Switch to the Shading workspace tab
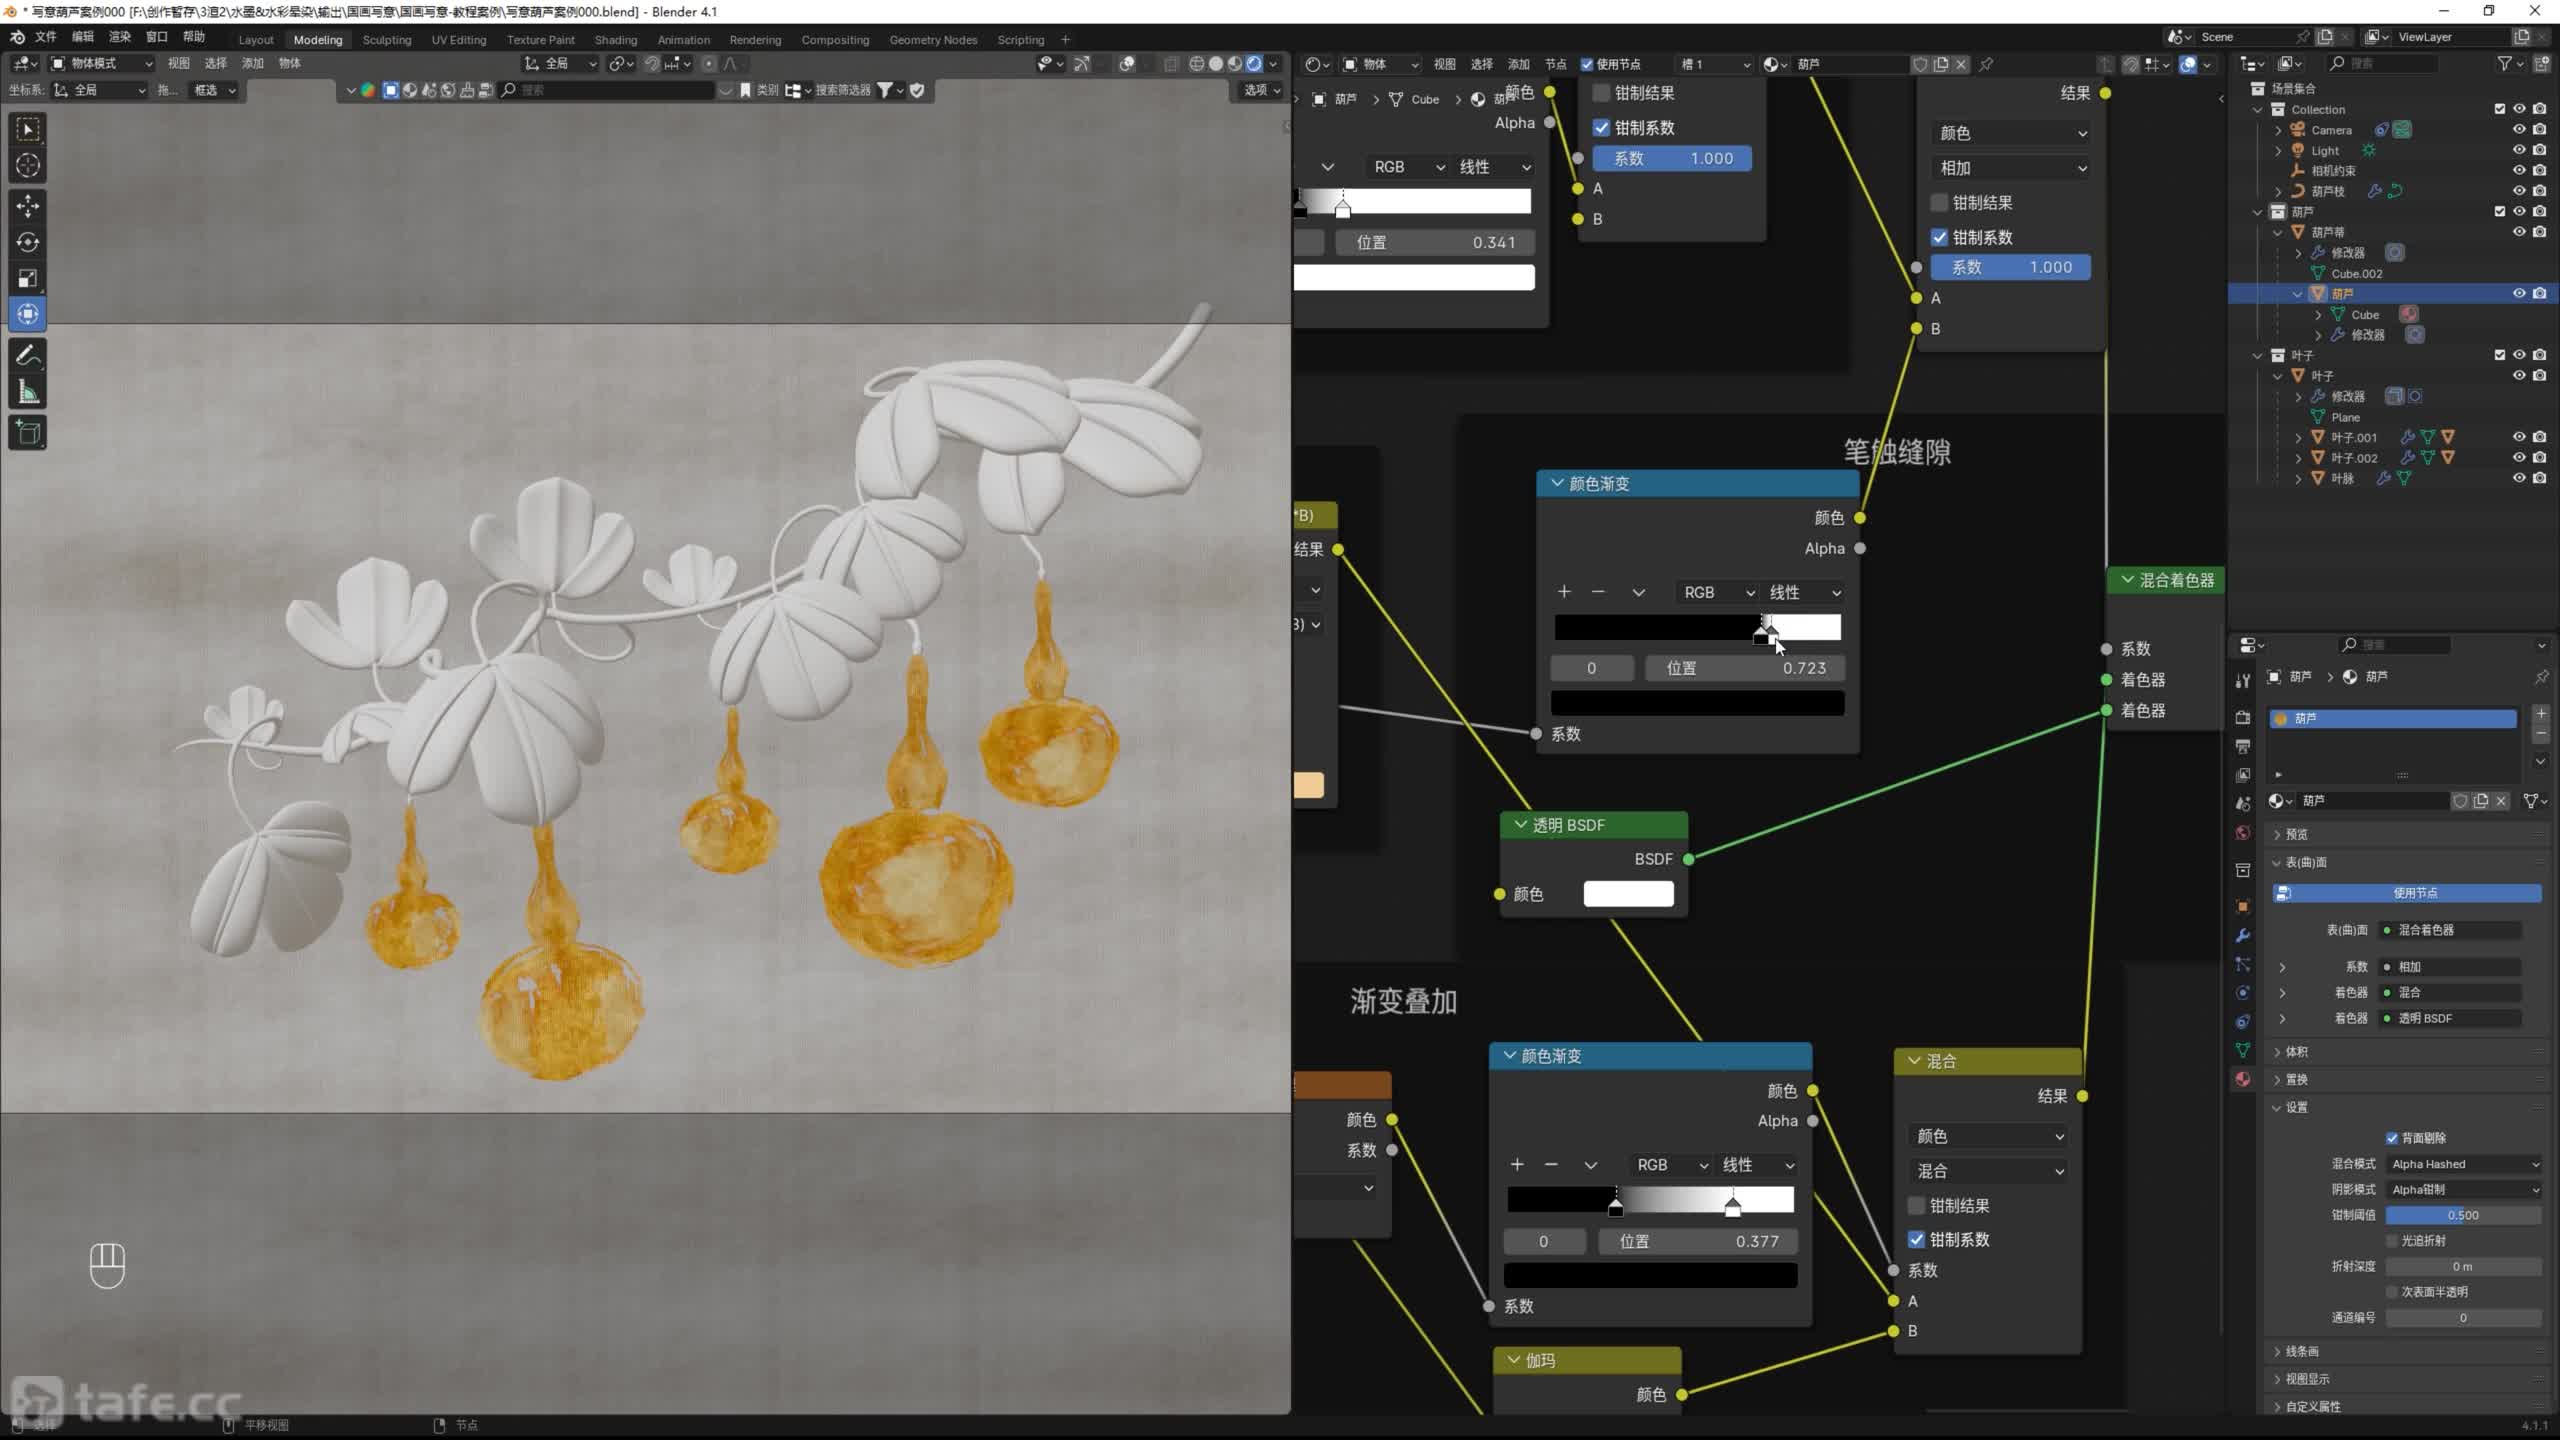The height and width of the screenshot is (1440, 2560). coord(615,40)
